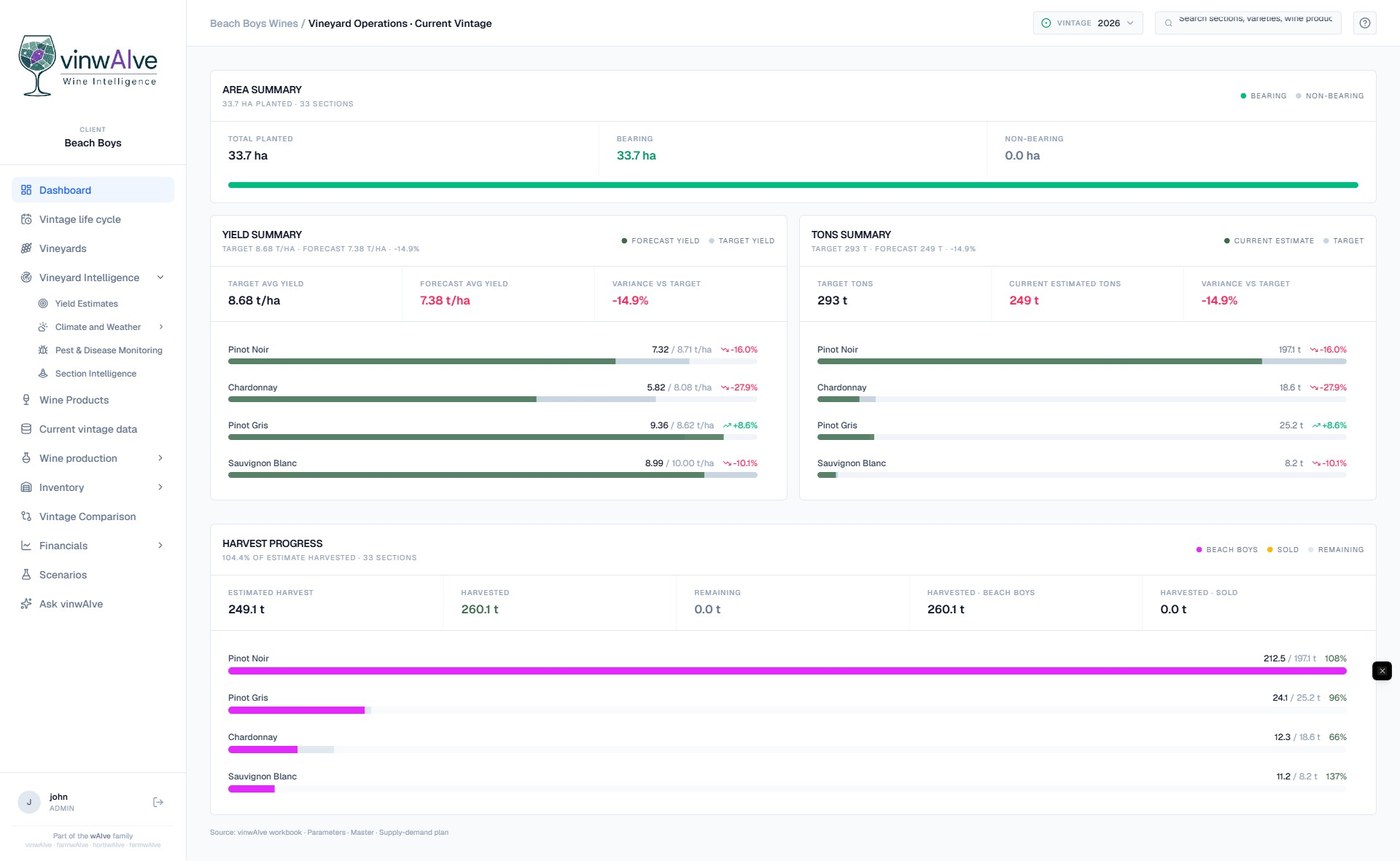Click the Wine production flask icon
The height and width of the screenshot is (861, 1400).
pos(27,458)
